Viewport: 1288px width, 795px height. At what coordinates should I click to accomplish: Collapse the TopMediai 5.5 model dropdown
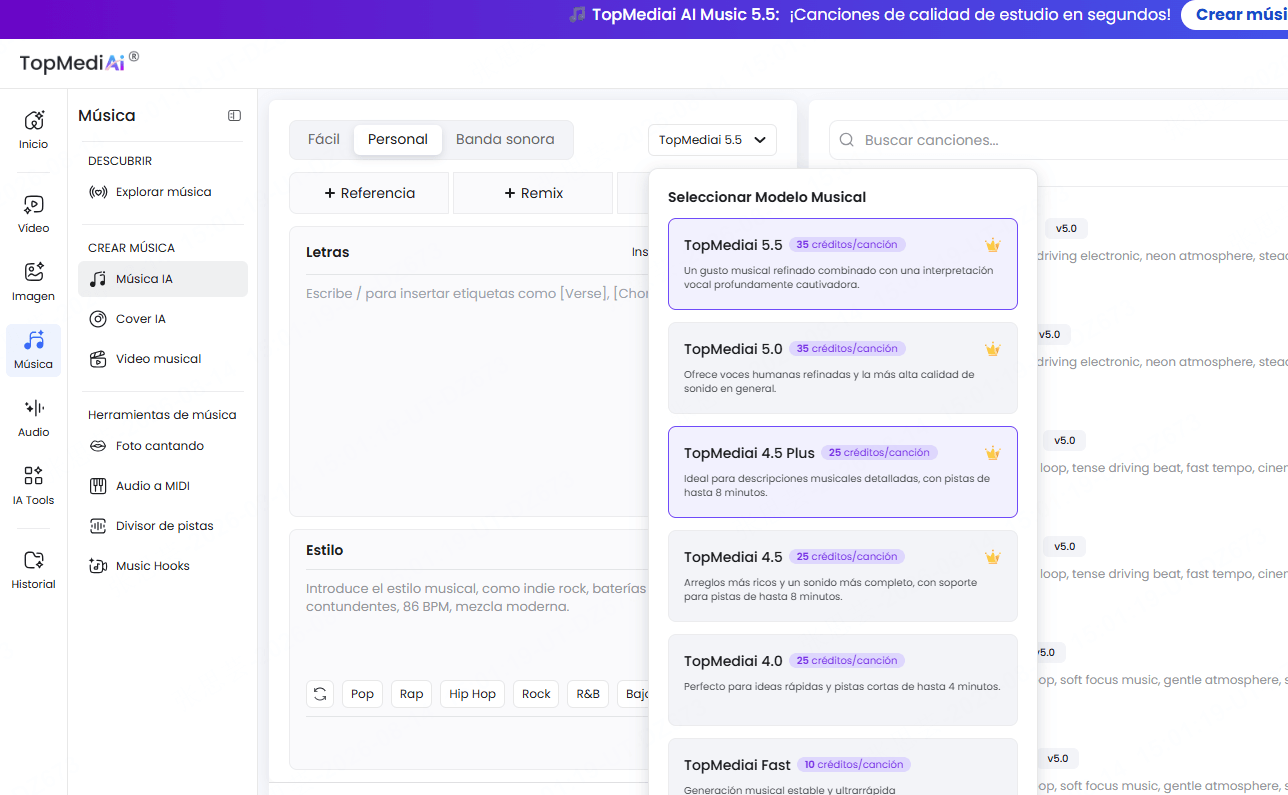712,140
